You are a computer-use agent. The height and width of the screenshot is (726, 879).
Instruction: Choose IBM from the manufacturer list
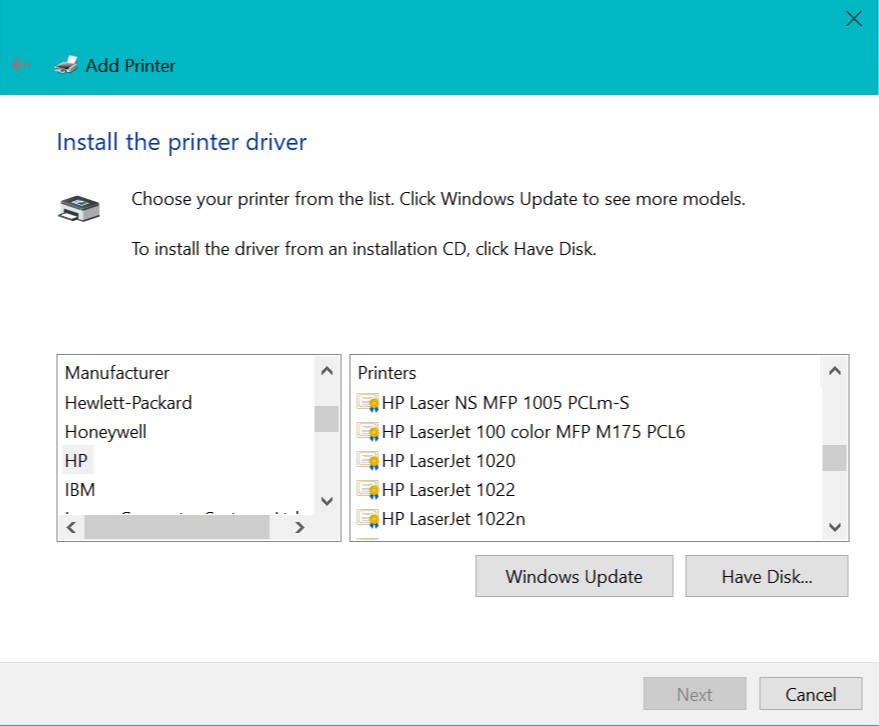(x=80, y=490)
